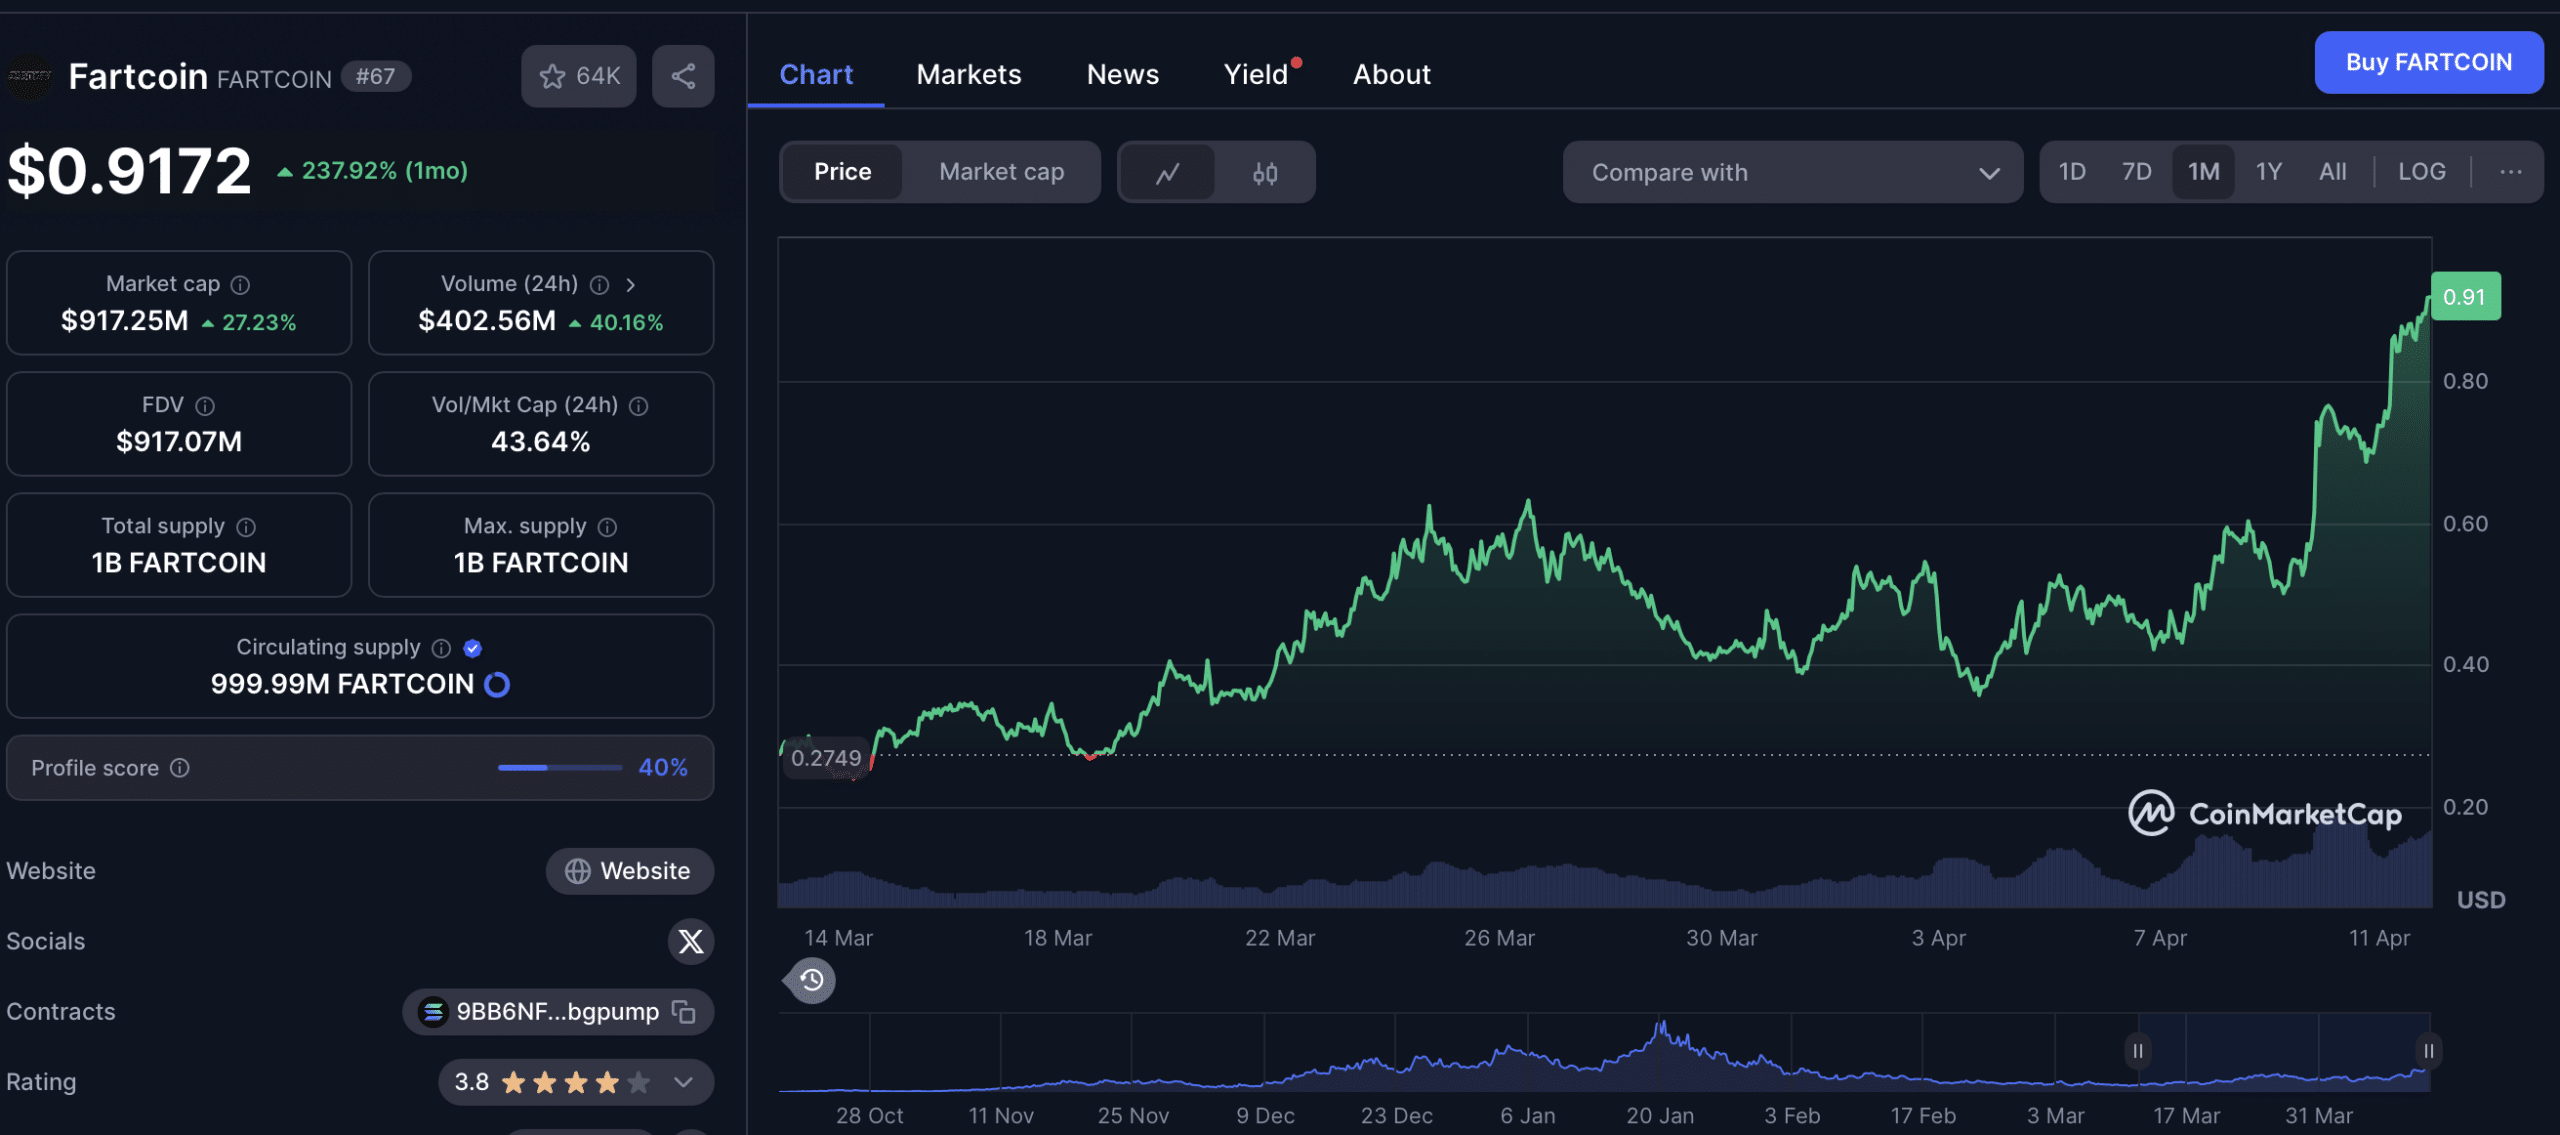Open the Markets tab
Viewport: 2560px width, 1135px height.
point(968,75)
